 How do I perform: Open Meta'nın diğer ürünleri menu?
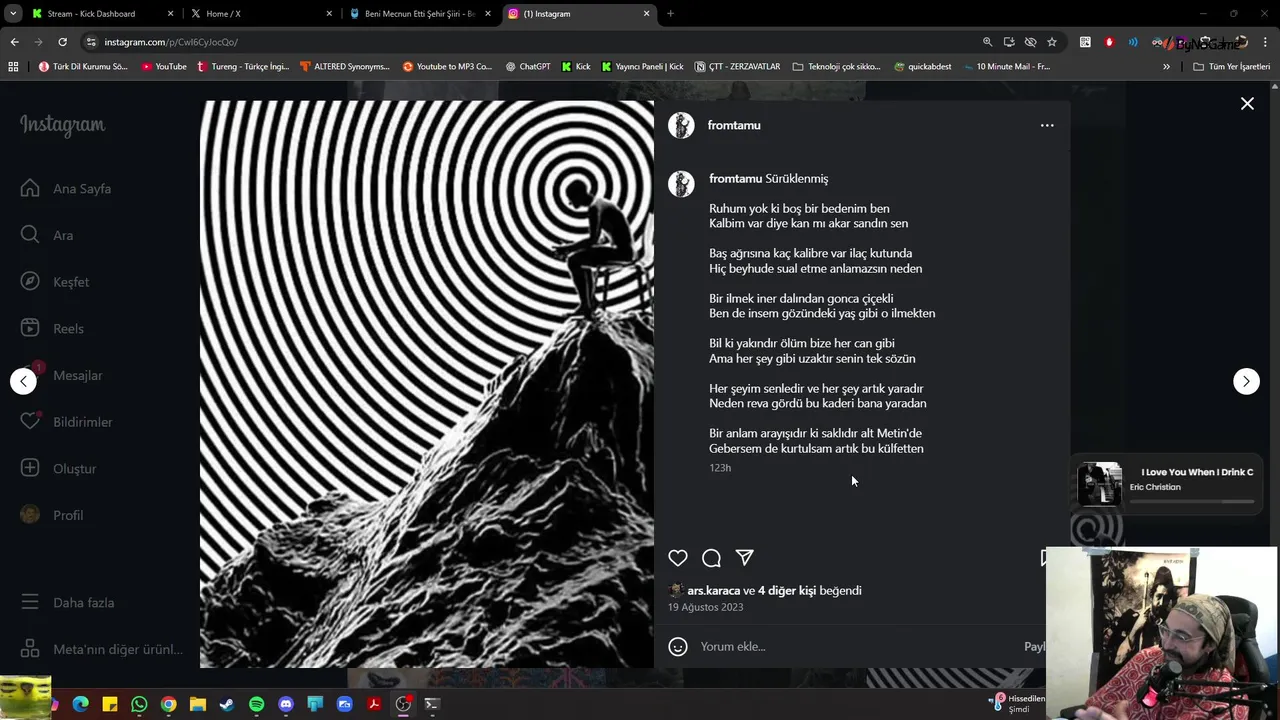coord(100,649)
